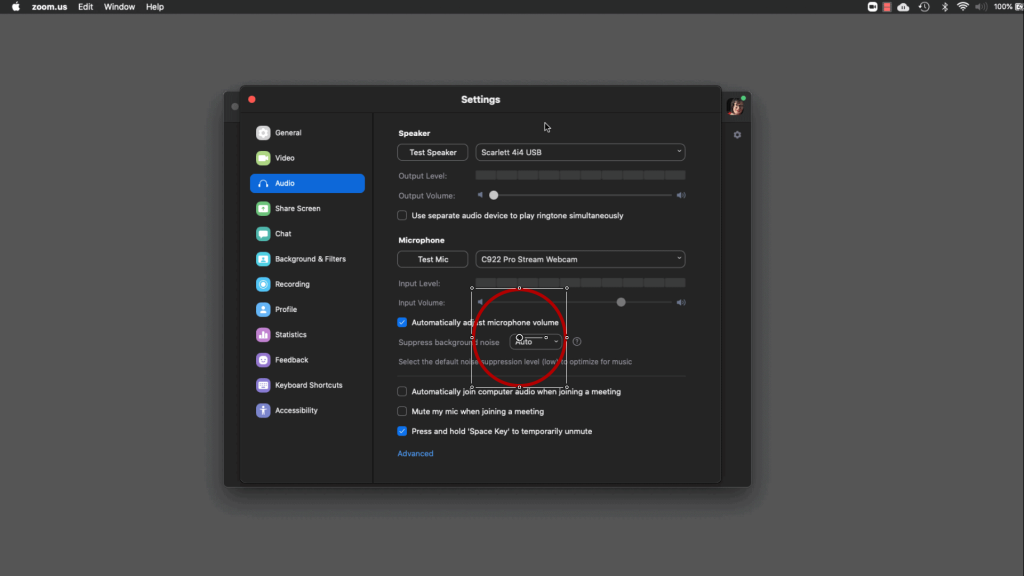Click the Recording settings icon
This screenshot has width=1024, height=576.
pos(263,284)
